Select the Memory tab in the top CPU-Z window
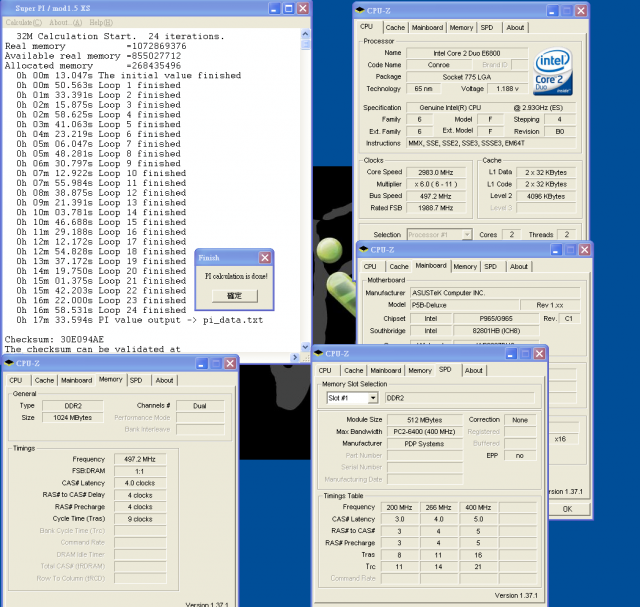Viewport: 640px width, 607px height. [461, 27]
